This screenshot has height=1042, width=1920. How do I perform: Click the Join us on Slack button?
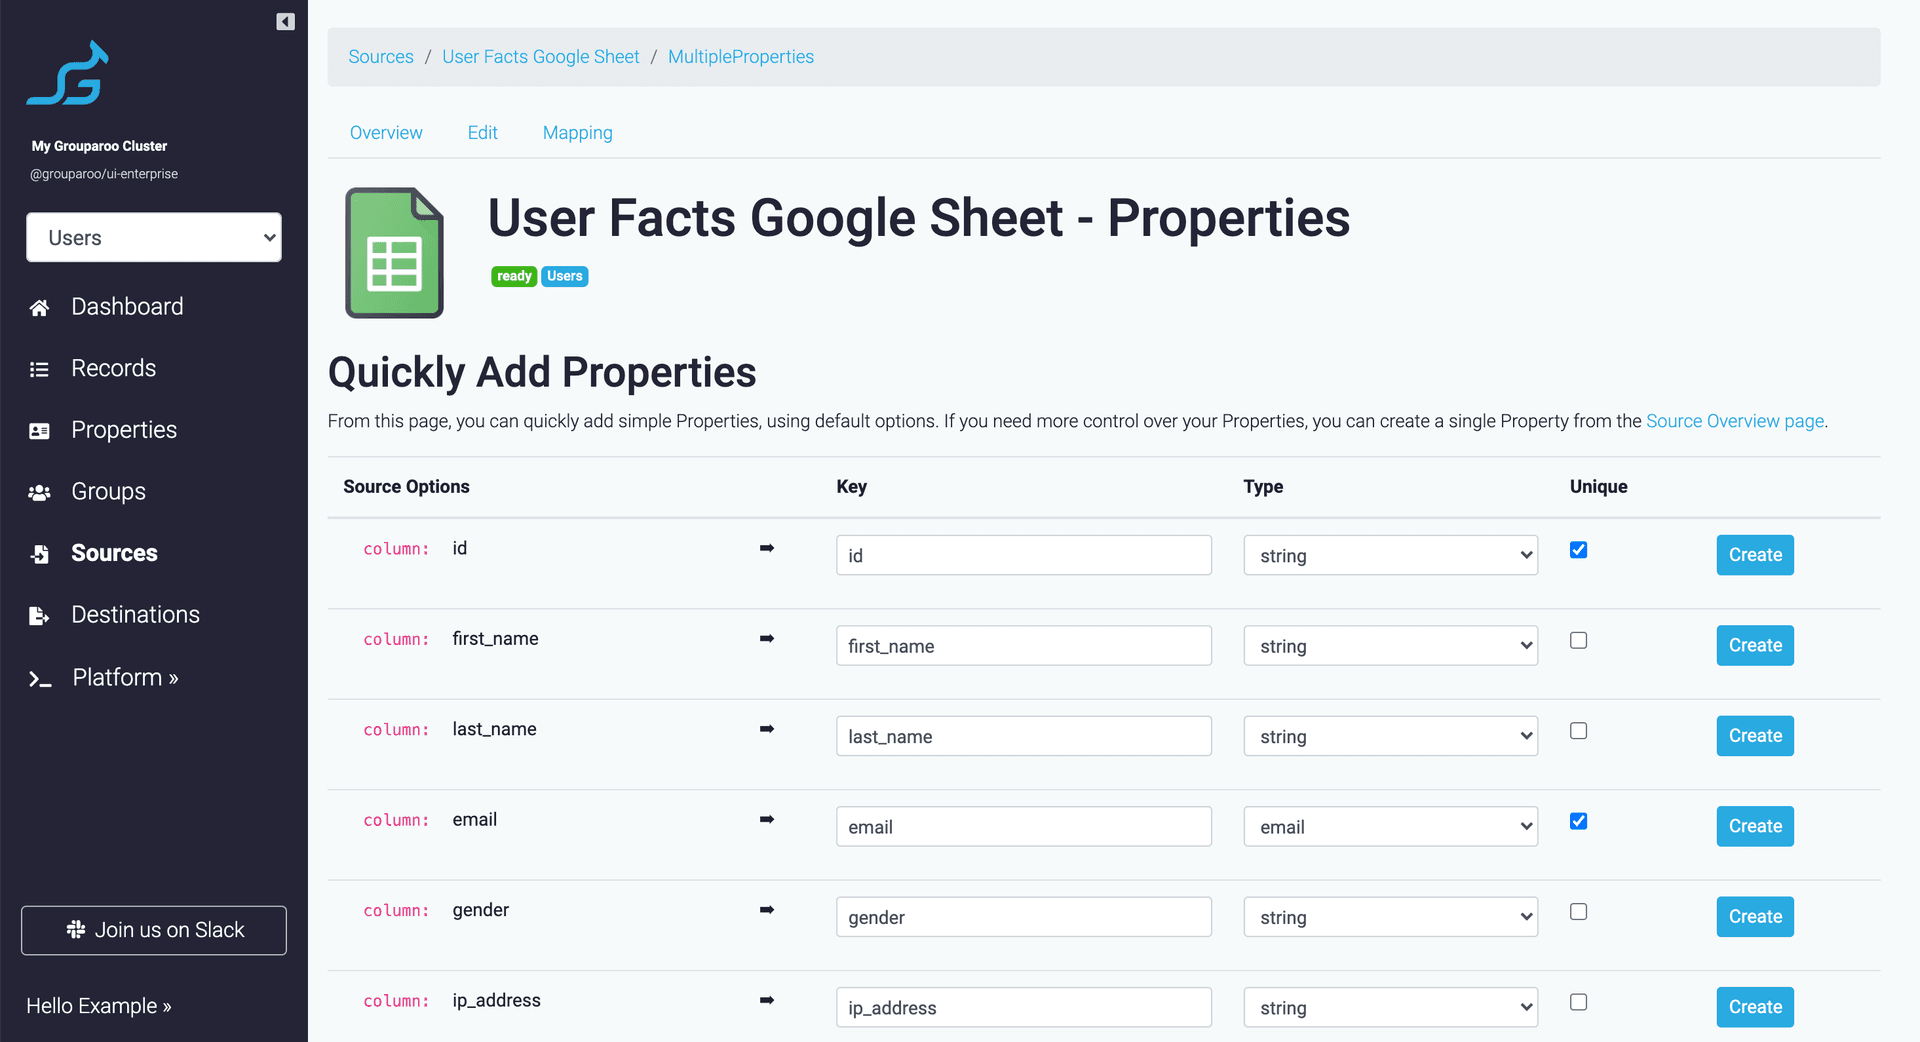coord(154,930)
